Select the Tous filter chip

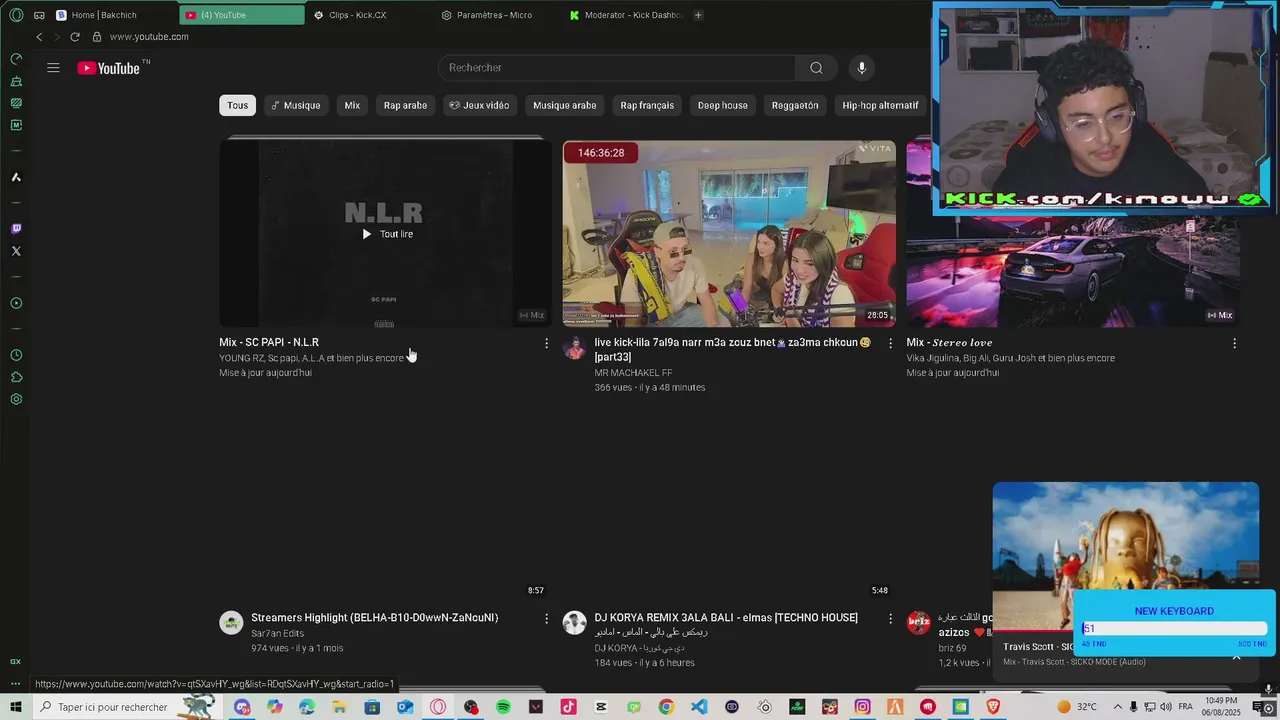click(x=237, y=105)
